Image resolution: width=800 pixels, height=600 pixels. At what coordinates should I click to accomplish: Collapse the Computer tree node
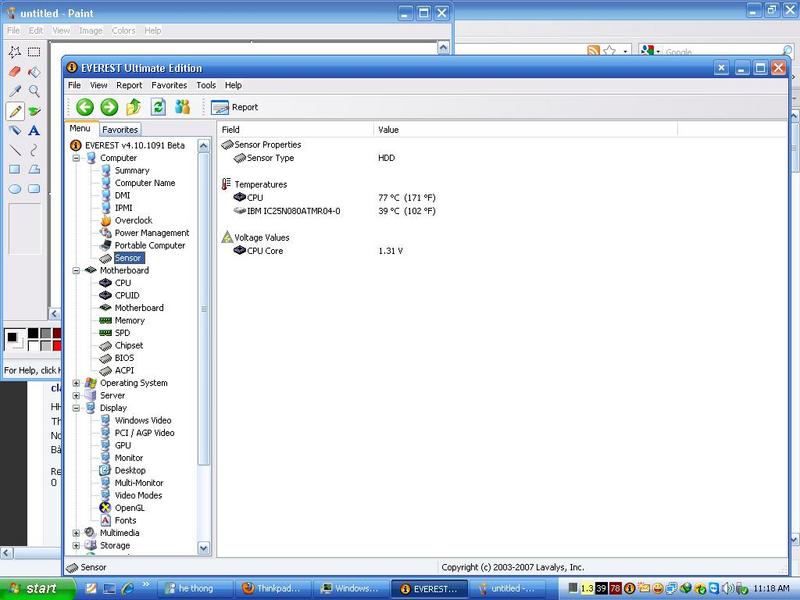click(76, 158)
